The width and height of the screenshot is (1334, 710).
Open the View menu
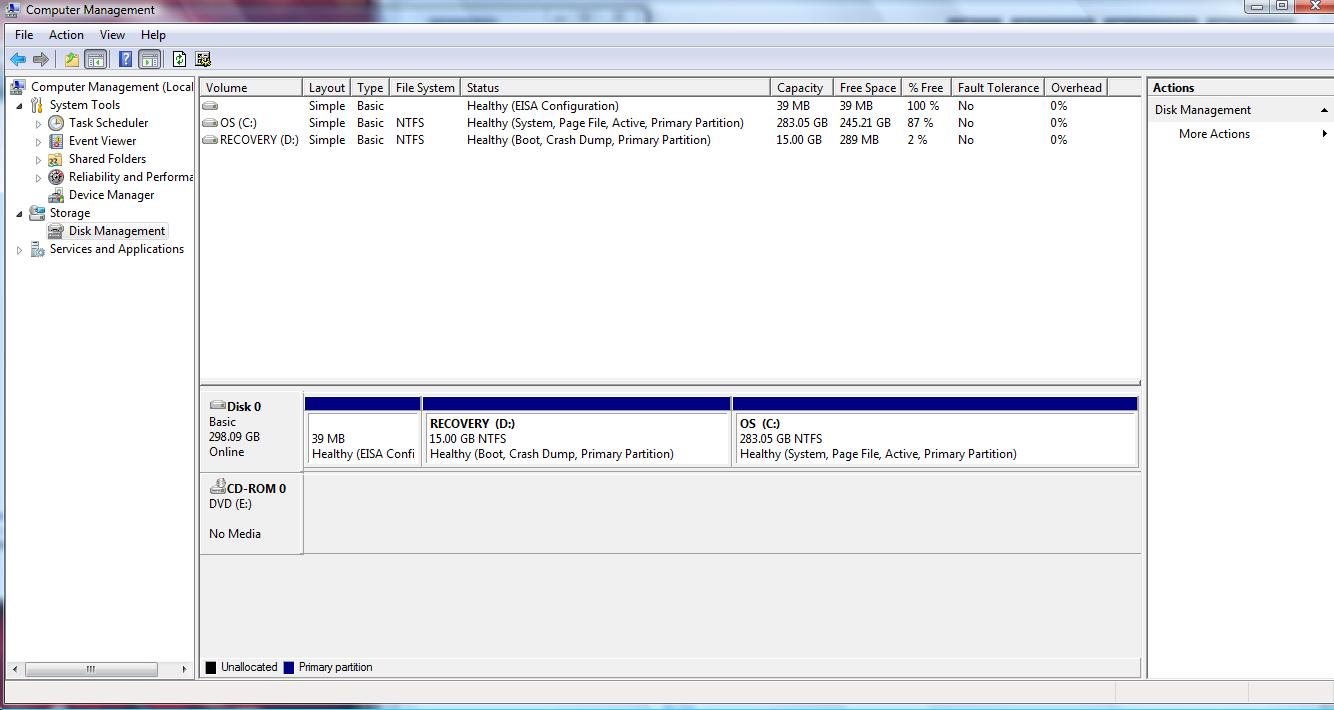click(x=112, y=34)
